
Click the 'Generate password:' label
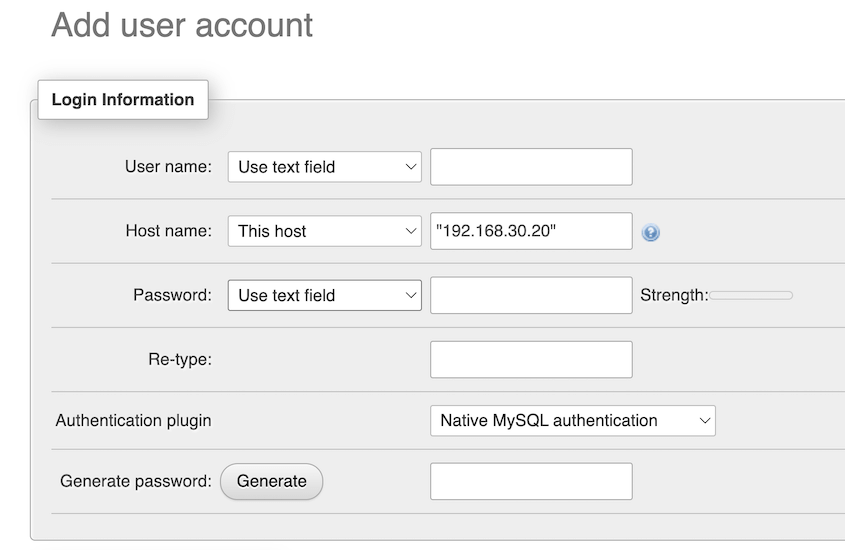(x=136, y=481)
